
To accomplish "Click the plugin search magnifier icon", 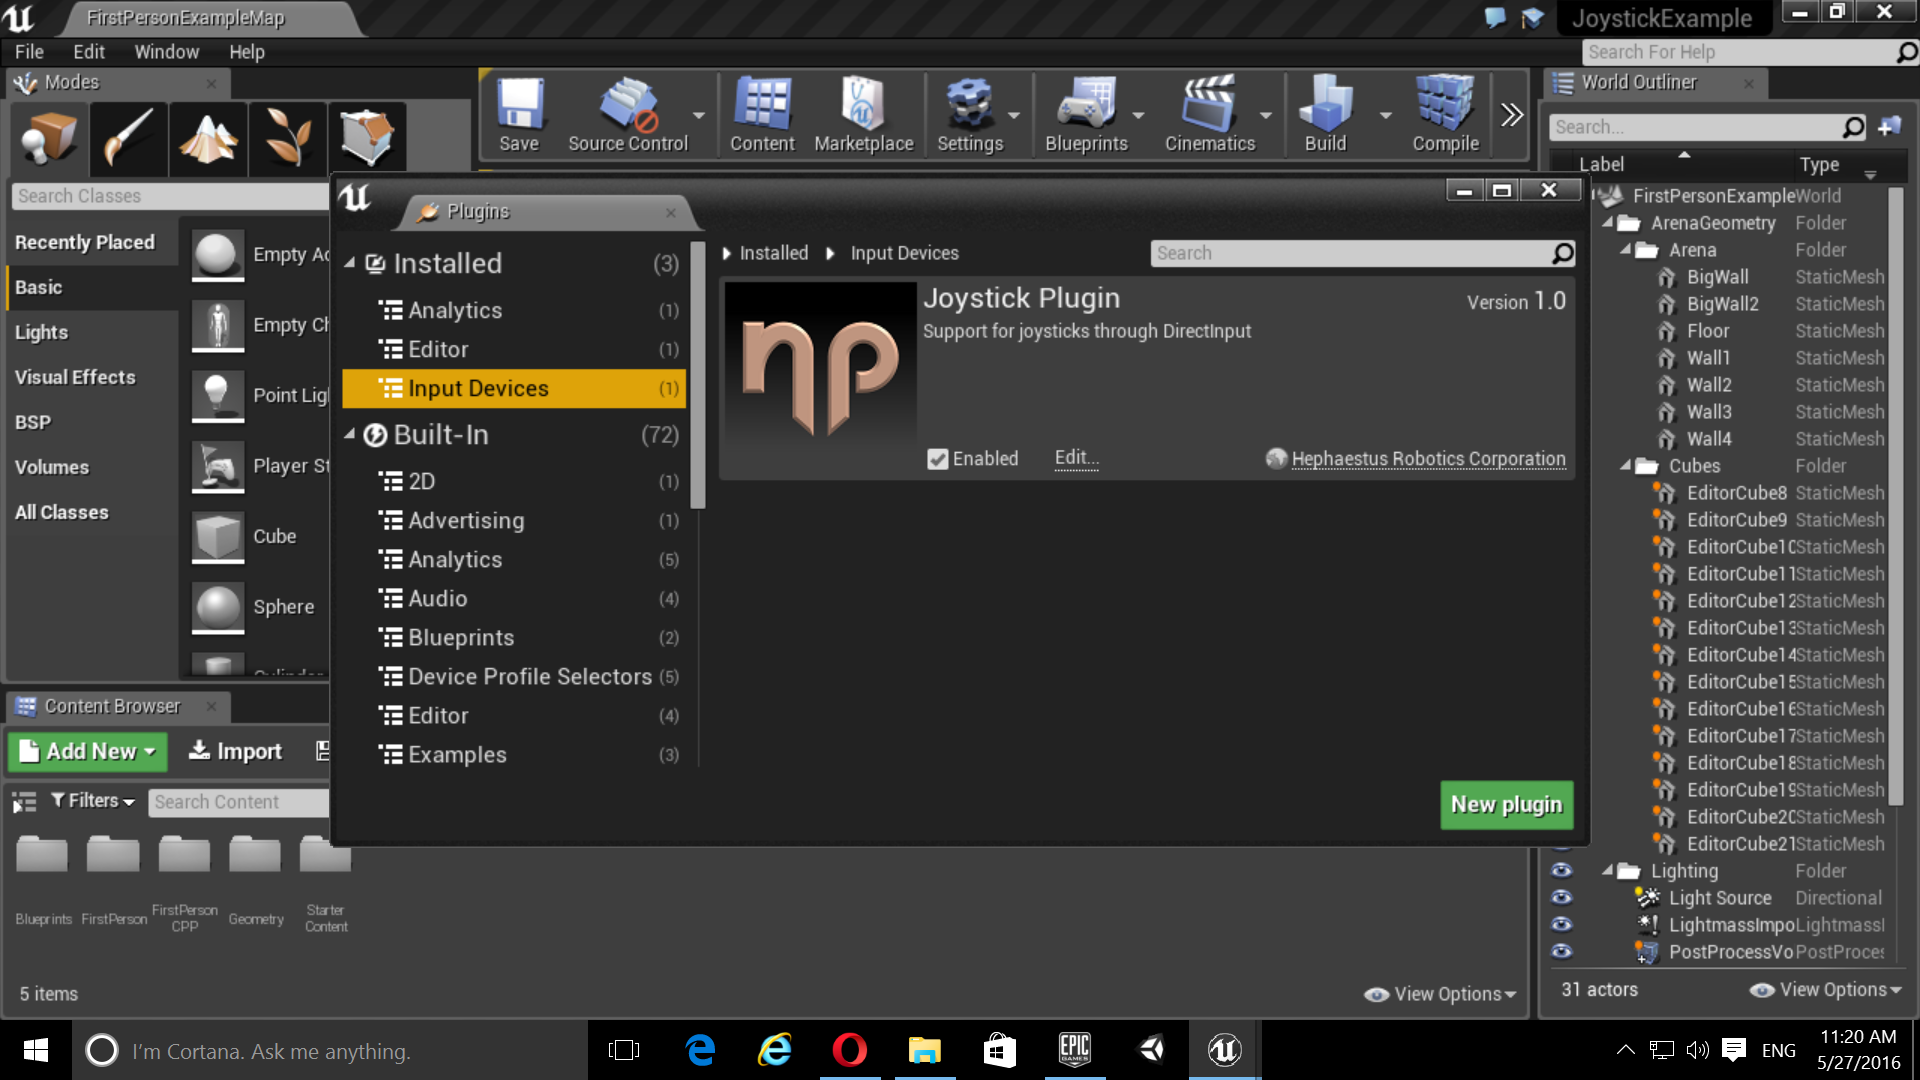I will [x=1562, y=254].
